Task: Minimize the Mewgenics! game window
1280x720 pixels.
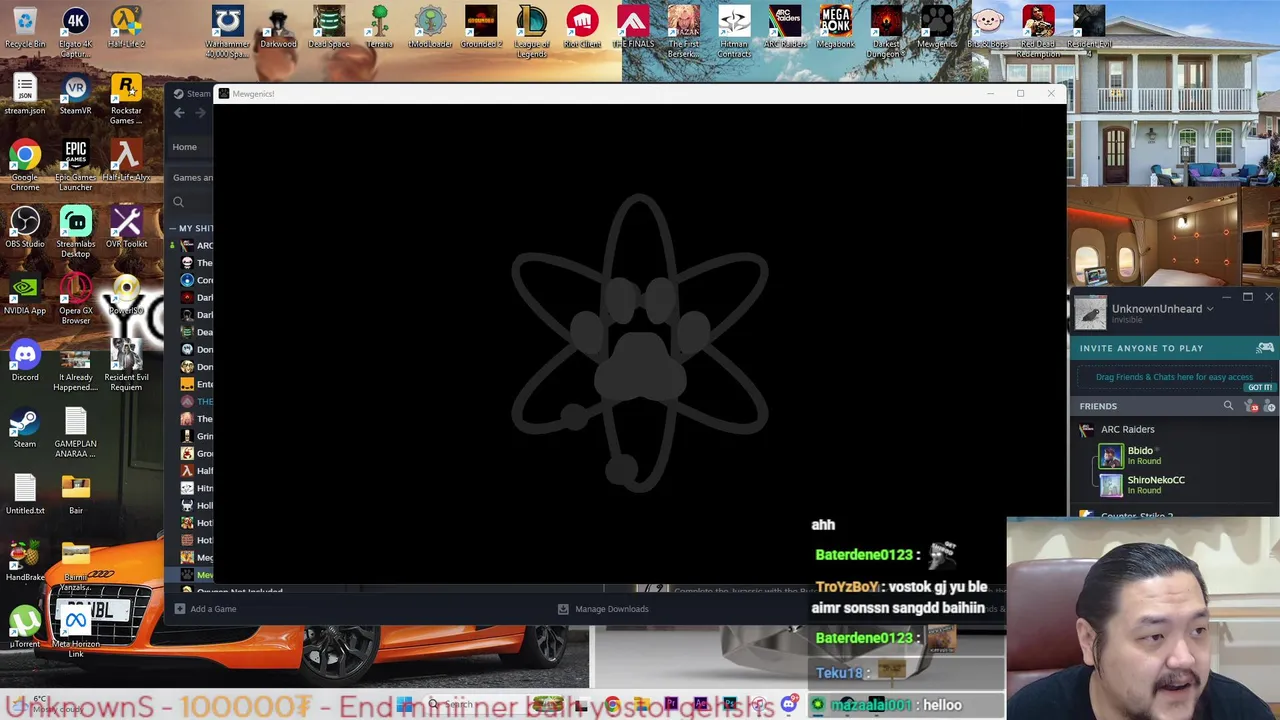Action: coord(990,94)
